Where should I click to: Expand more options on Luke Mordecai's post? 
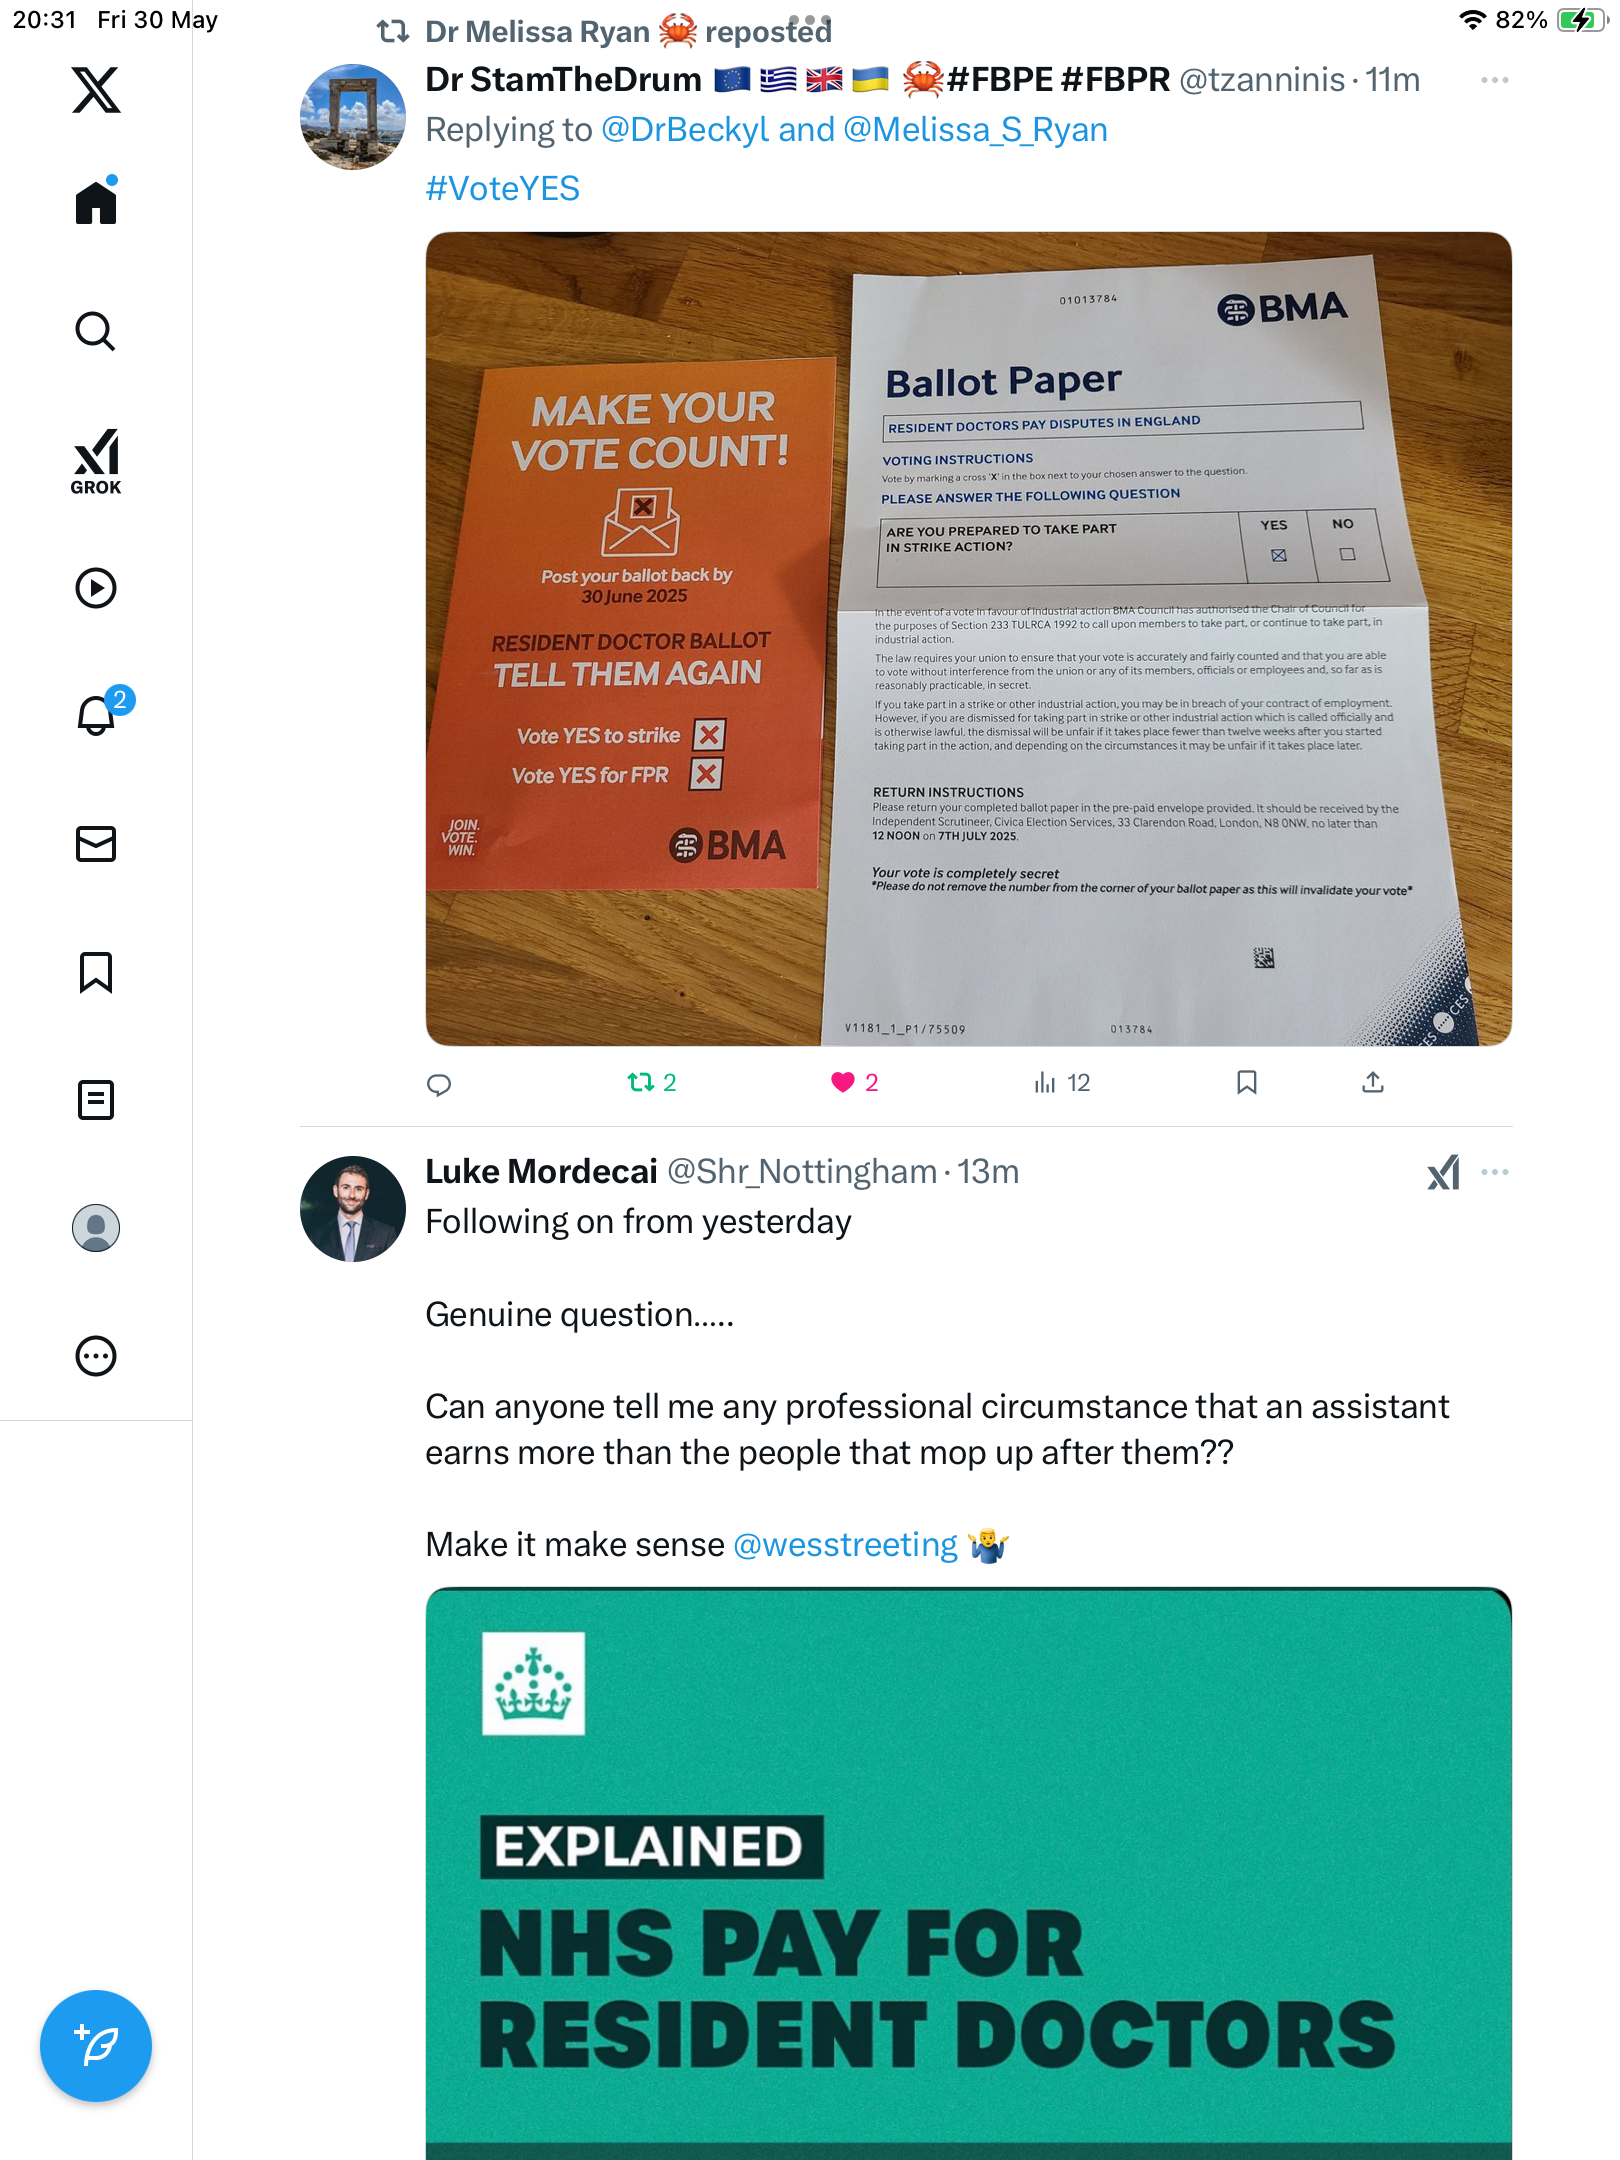[x=1494, y=1172]
